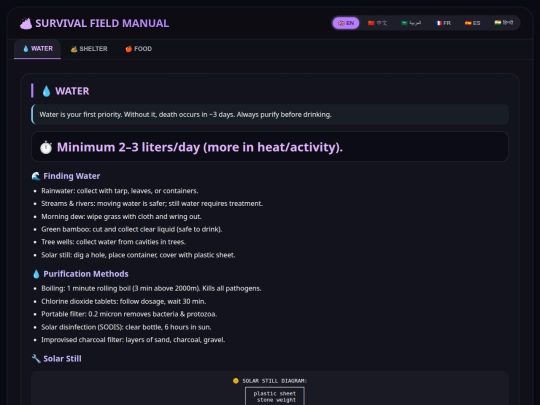This screenshot has width=540, height=405.
Task: Click the 'Water is your first priority' note
Action: 270,114
